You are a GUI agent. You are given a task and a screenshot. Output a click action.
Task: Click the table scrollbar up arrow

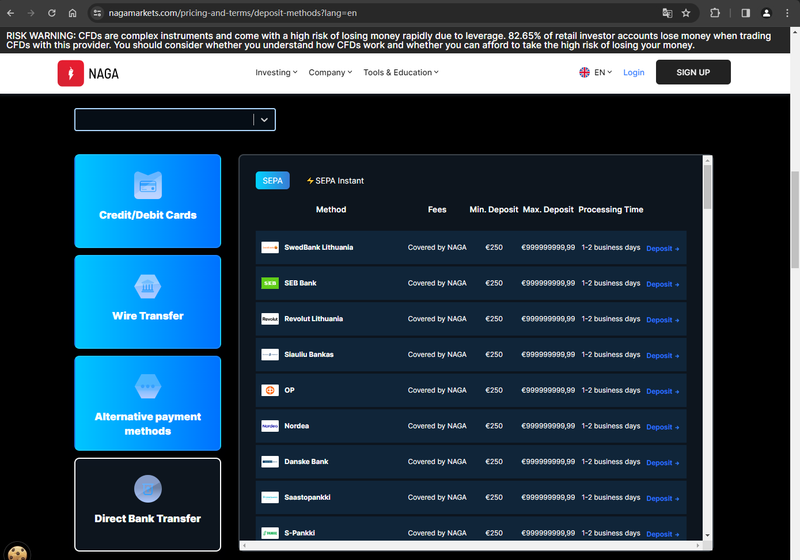(x=707, y=160)
